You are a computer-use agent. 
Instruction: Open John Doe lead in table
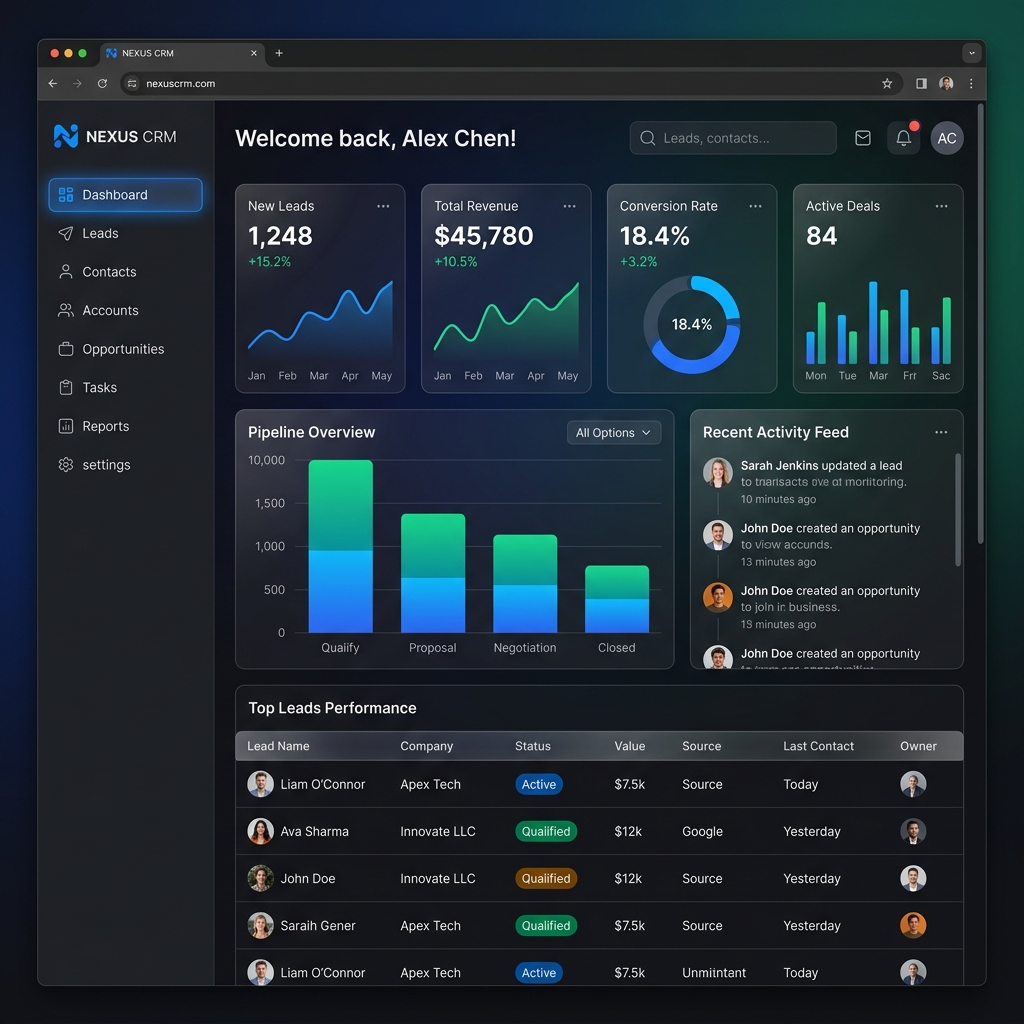tap(308, 878)
